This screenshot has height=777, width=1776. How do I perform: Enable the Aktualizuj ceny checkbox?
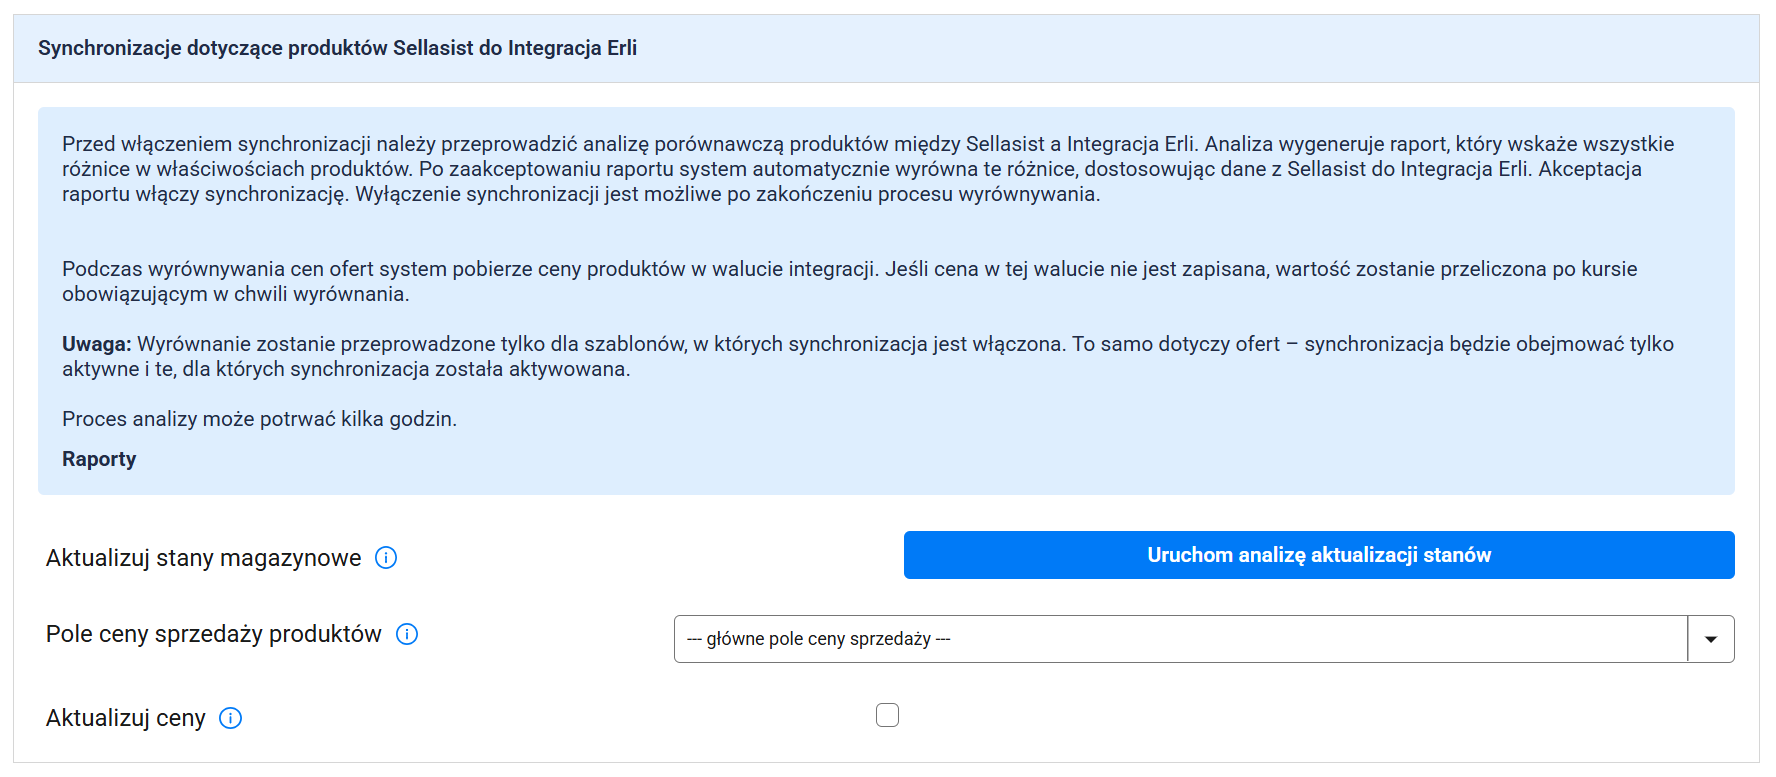point(887,715)
